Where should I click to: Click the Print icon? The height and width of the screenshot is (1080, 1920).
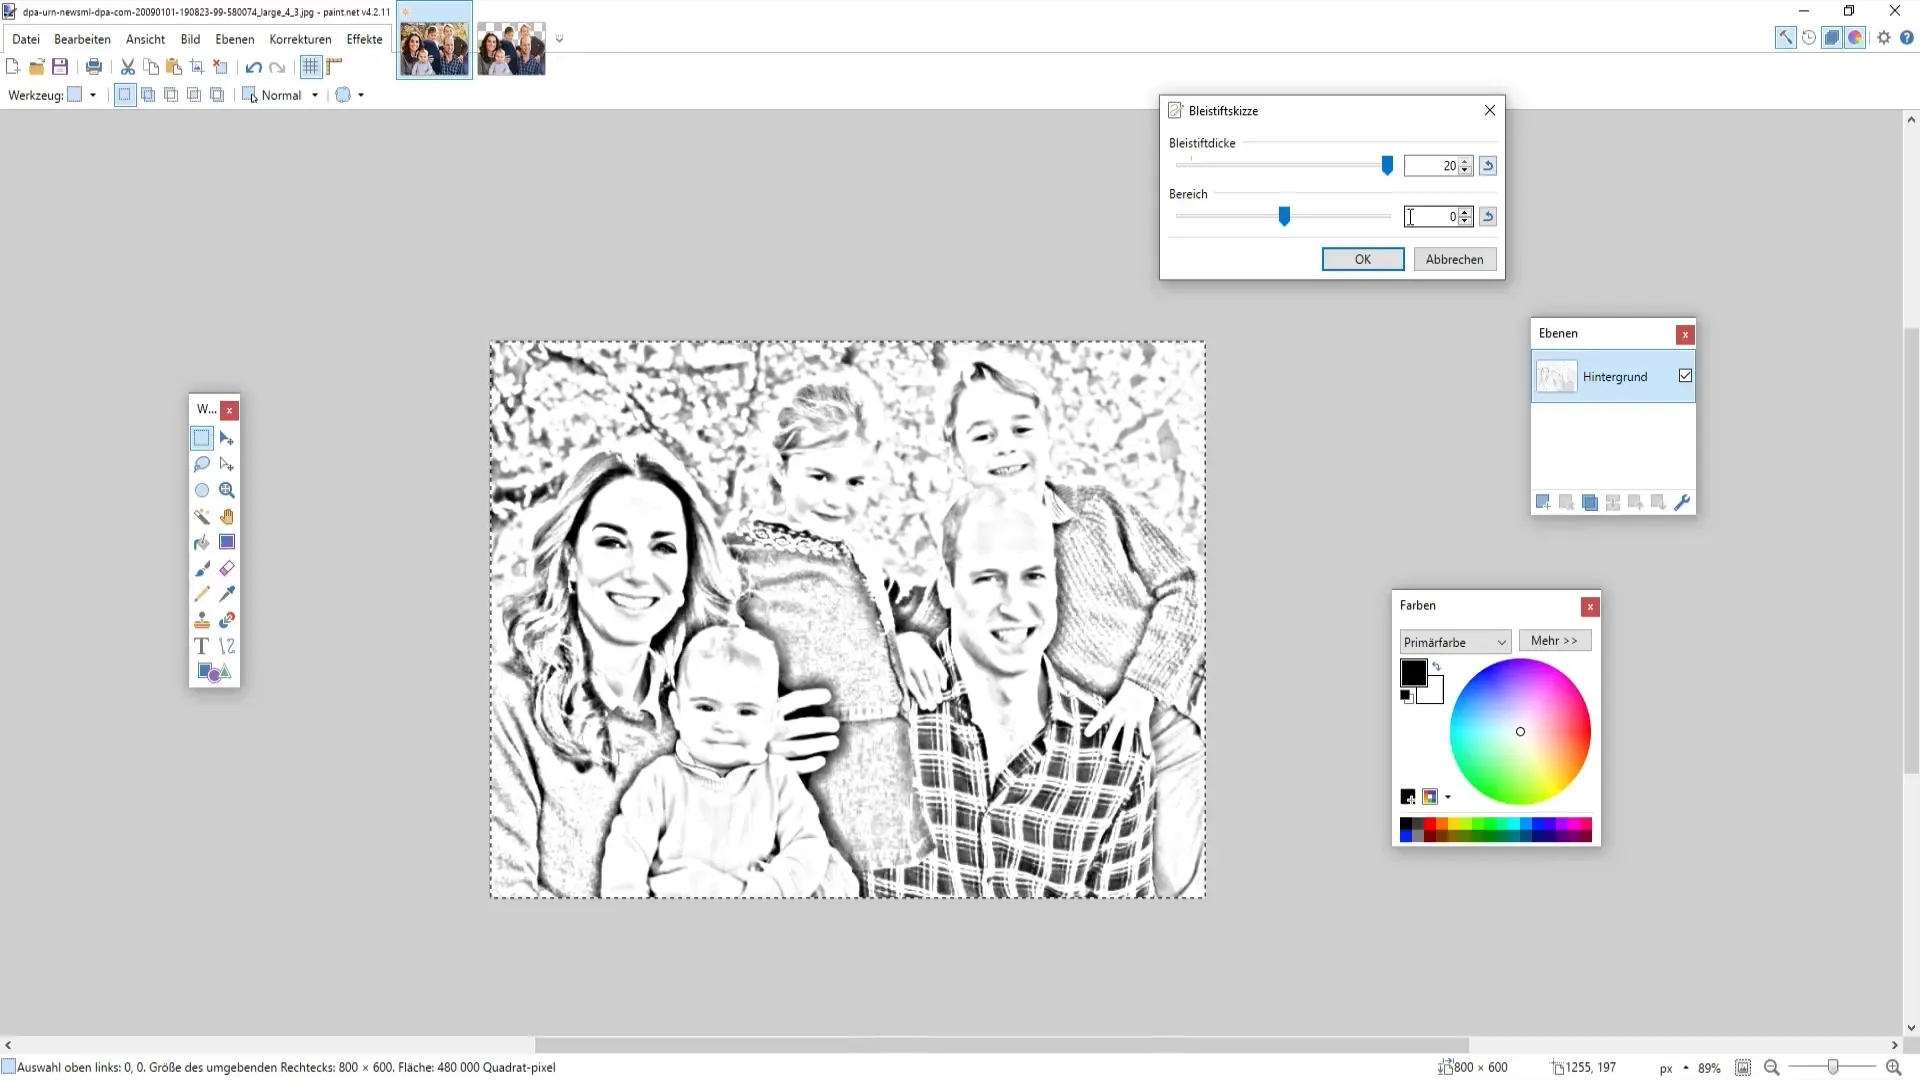click(x=94, y=67)
